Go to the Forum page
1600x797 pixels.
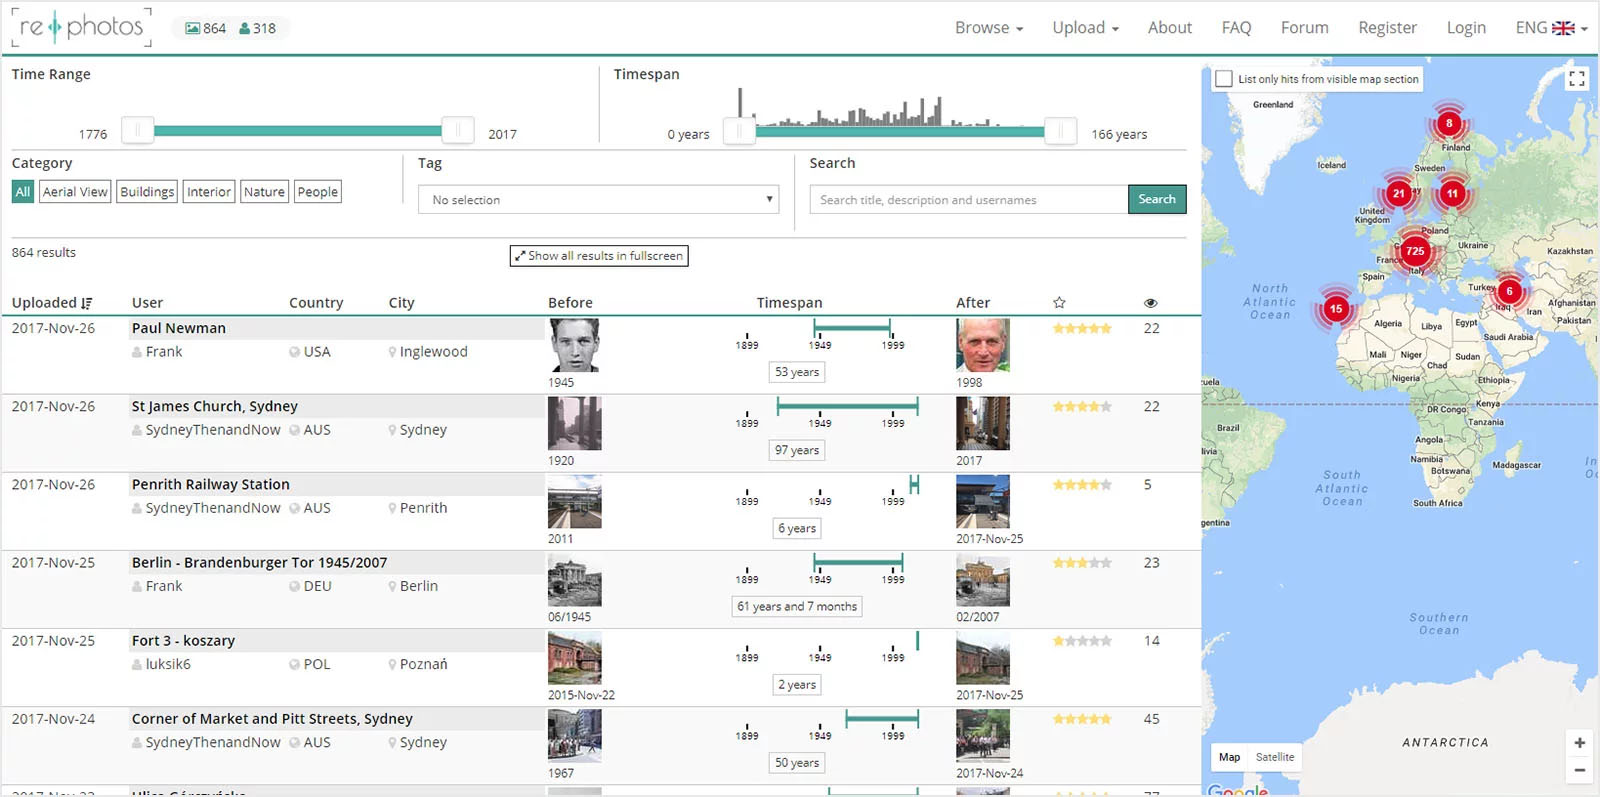click(1304, 28)
